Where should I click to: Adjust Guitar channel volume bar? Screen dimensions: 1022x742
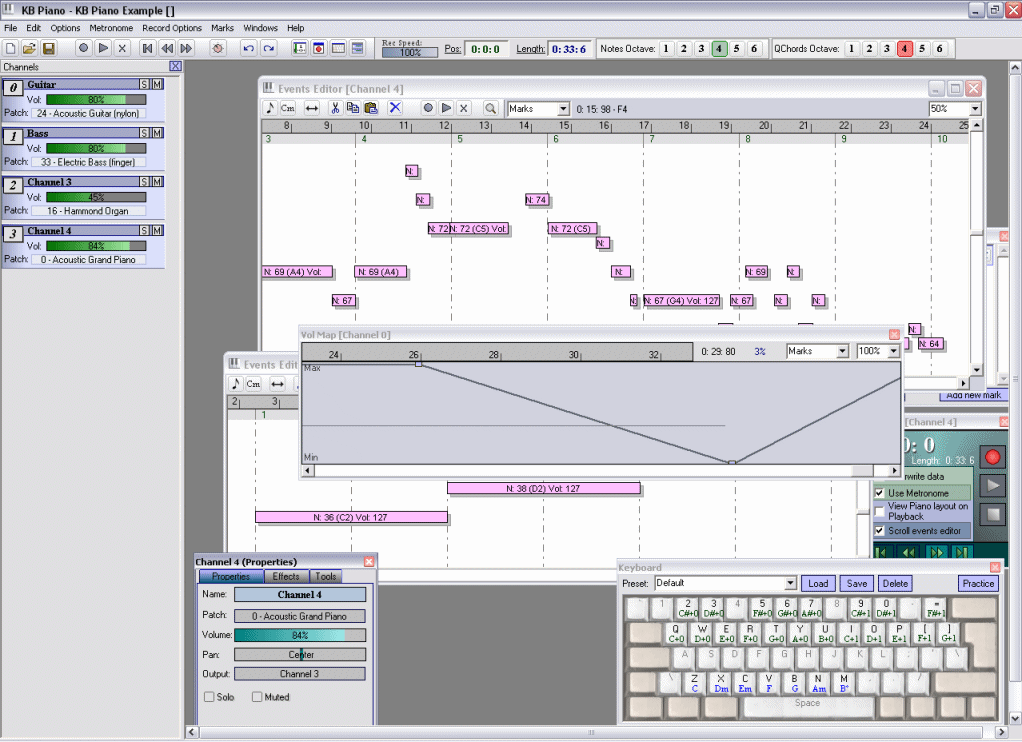tap(96, 100)
